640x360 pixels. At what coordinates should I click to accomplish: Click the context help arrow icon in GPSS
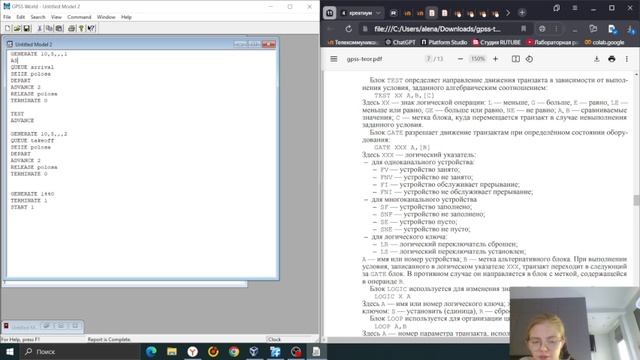click(x=91, y=28)
